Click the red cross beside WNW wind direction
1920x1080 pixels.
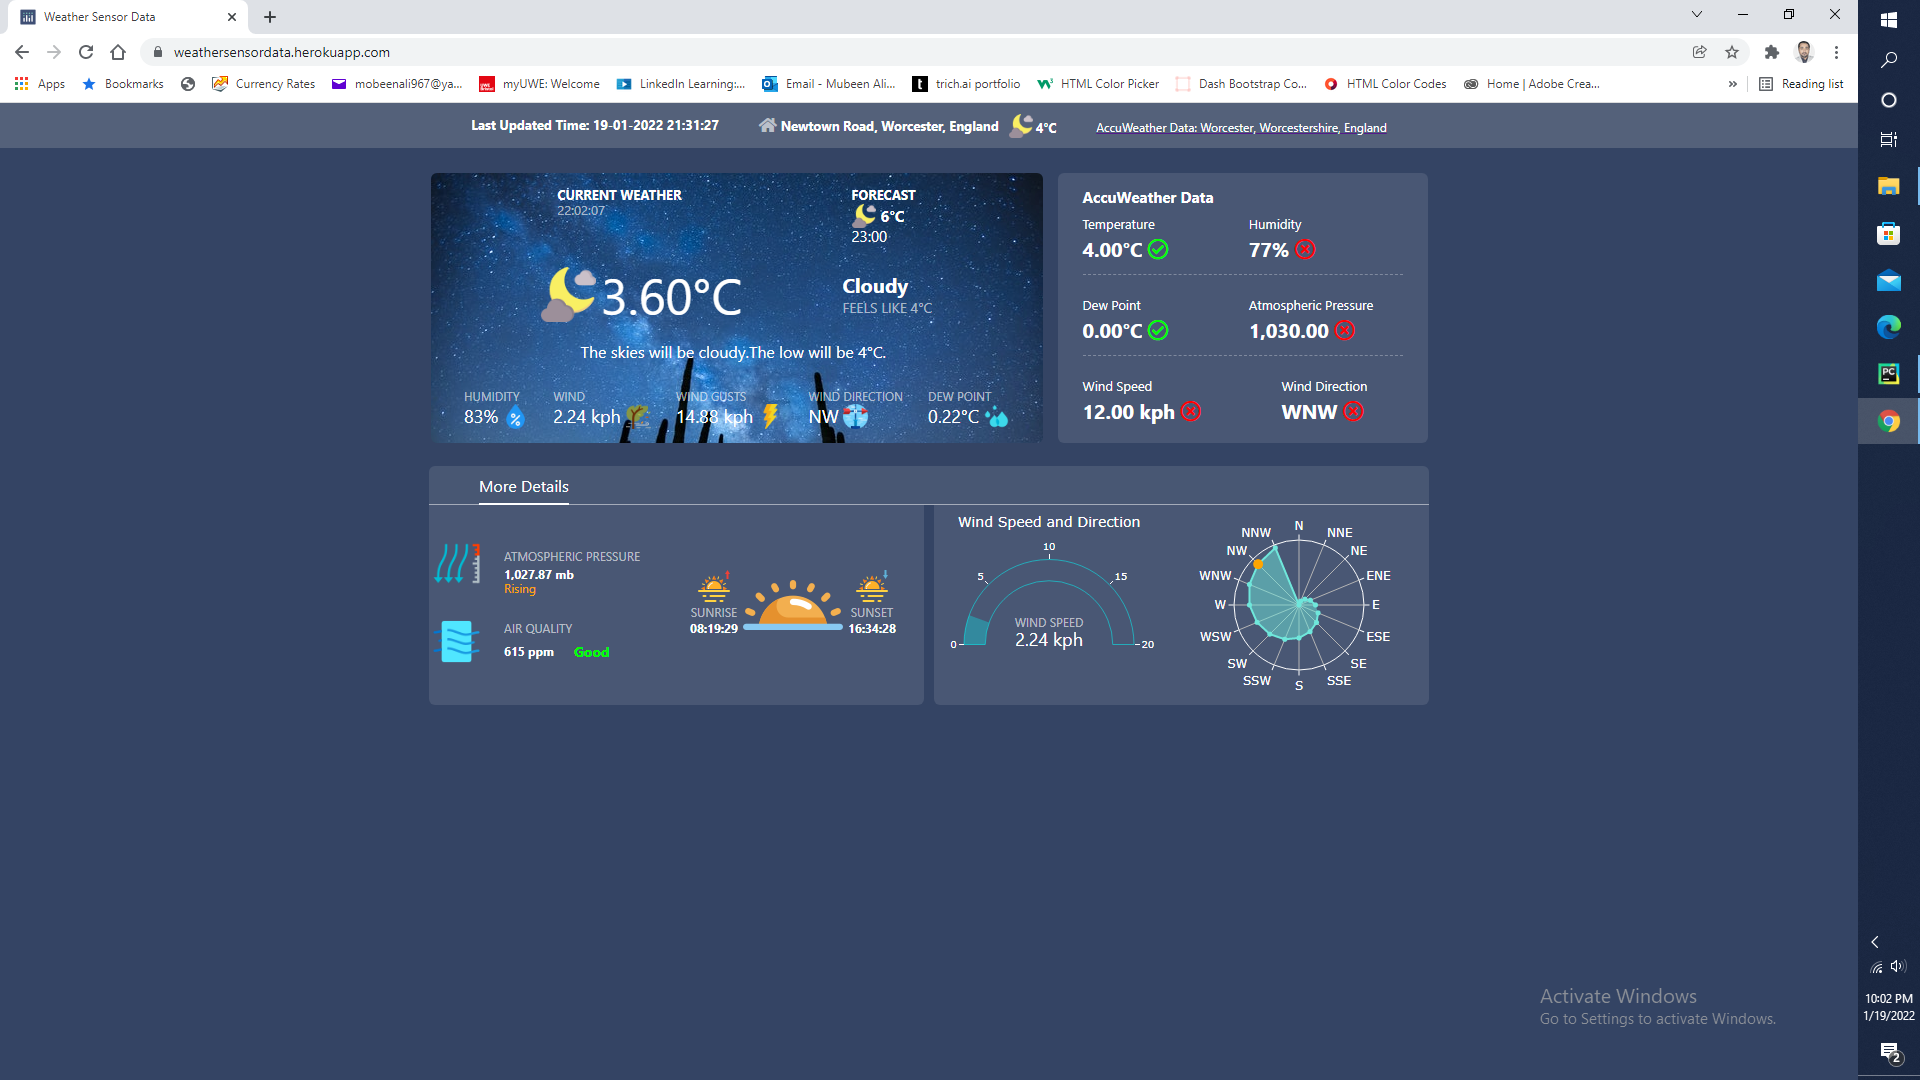click(1353, 412)
